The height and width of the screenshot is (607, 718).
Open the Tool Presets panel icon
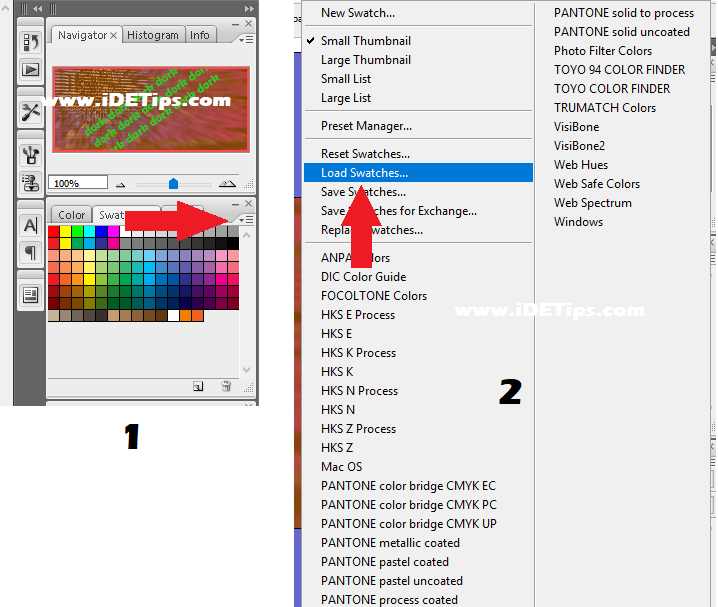pyautogui.click(x=31, y=112)
